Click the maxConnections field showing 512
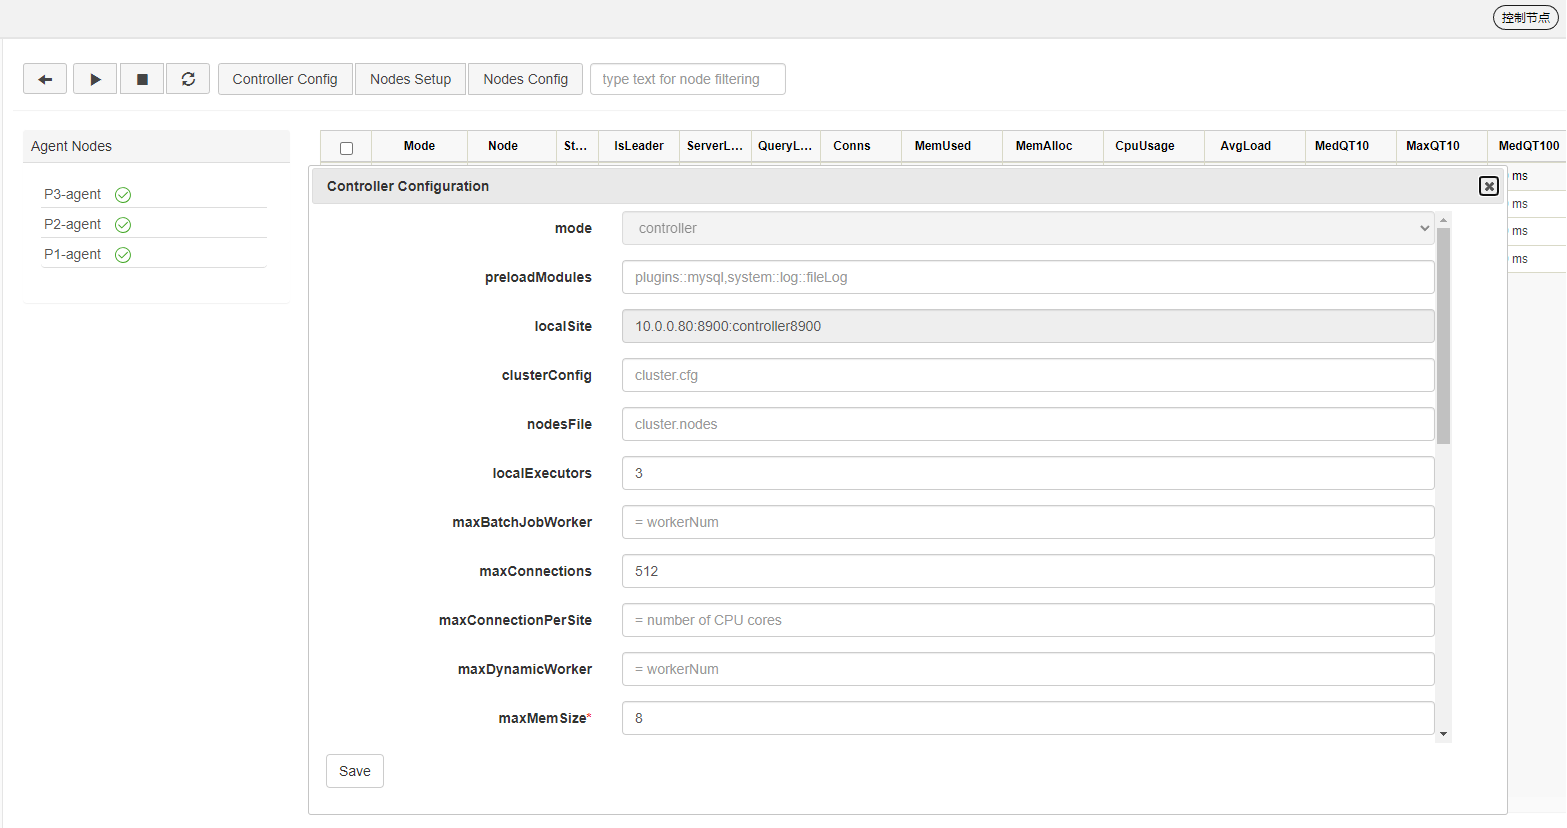Screen dimensions: 1567x828 [x=1027, y=571]
